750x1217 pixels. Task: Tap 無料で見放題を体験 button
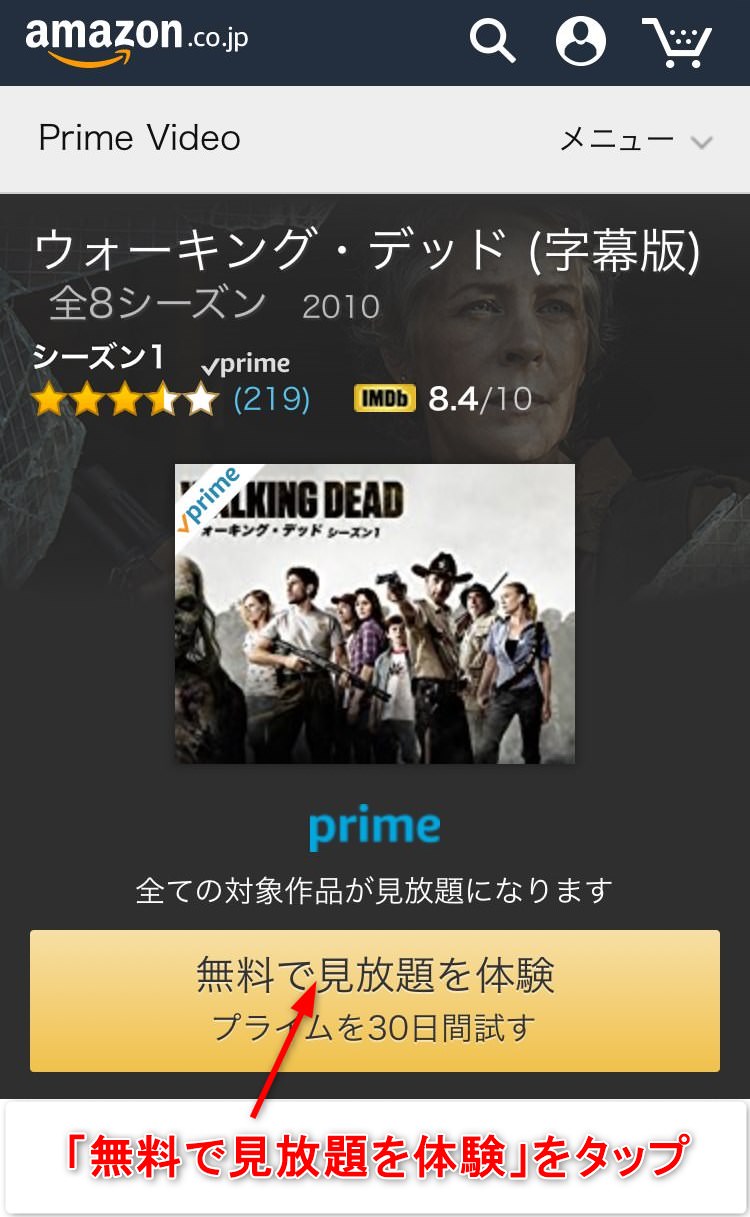pyautogui.click(x=375, y=1001)
